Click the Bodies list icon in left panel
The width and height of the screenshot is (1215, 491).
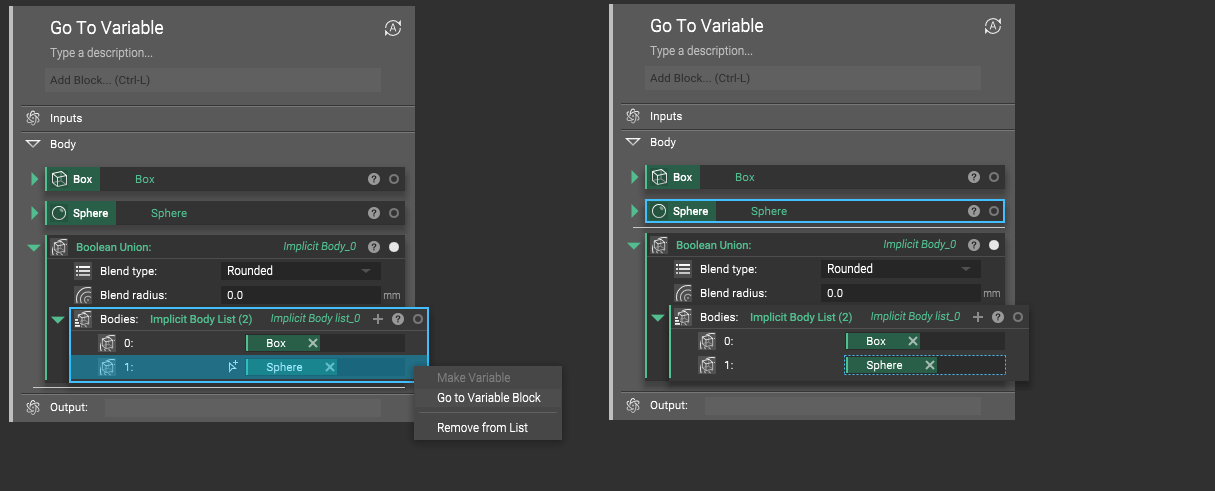[83, 319]
